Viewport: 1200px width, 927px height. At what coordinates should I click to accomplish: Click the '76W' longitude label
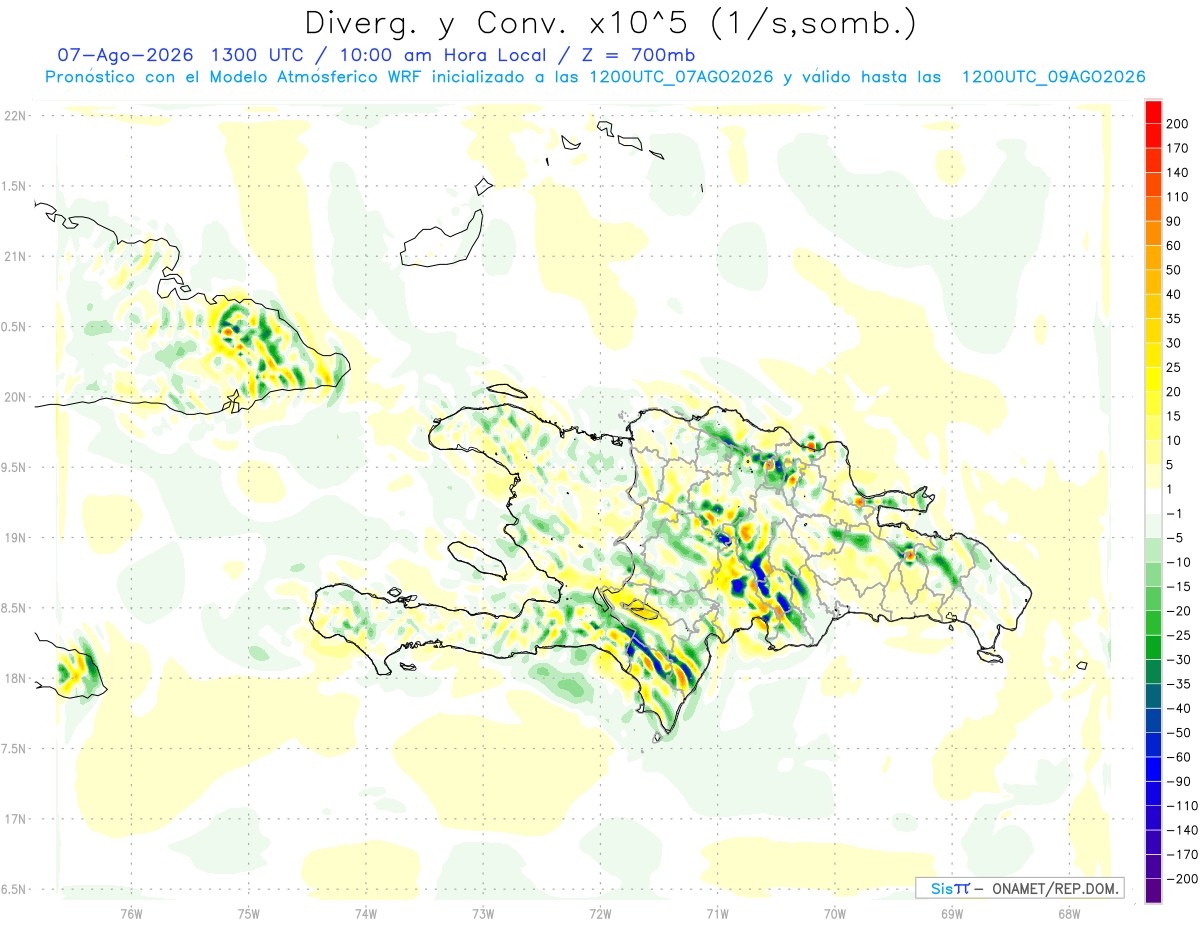[x=131, y=912]
